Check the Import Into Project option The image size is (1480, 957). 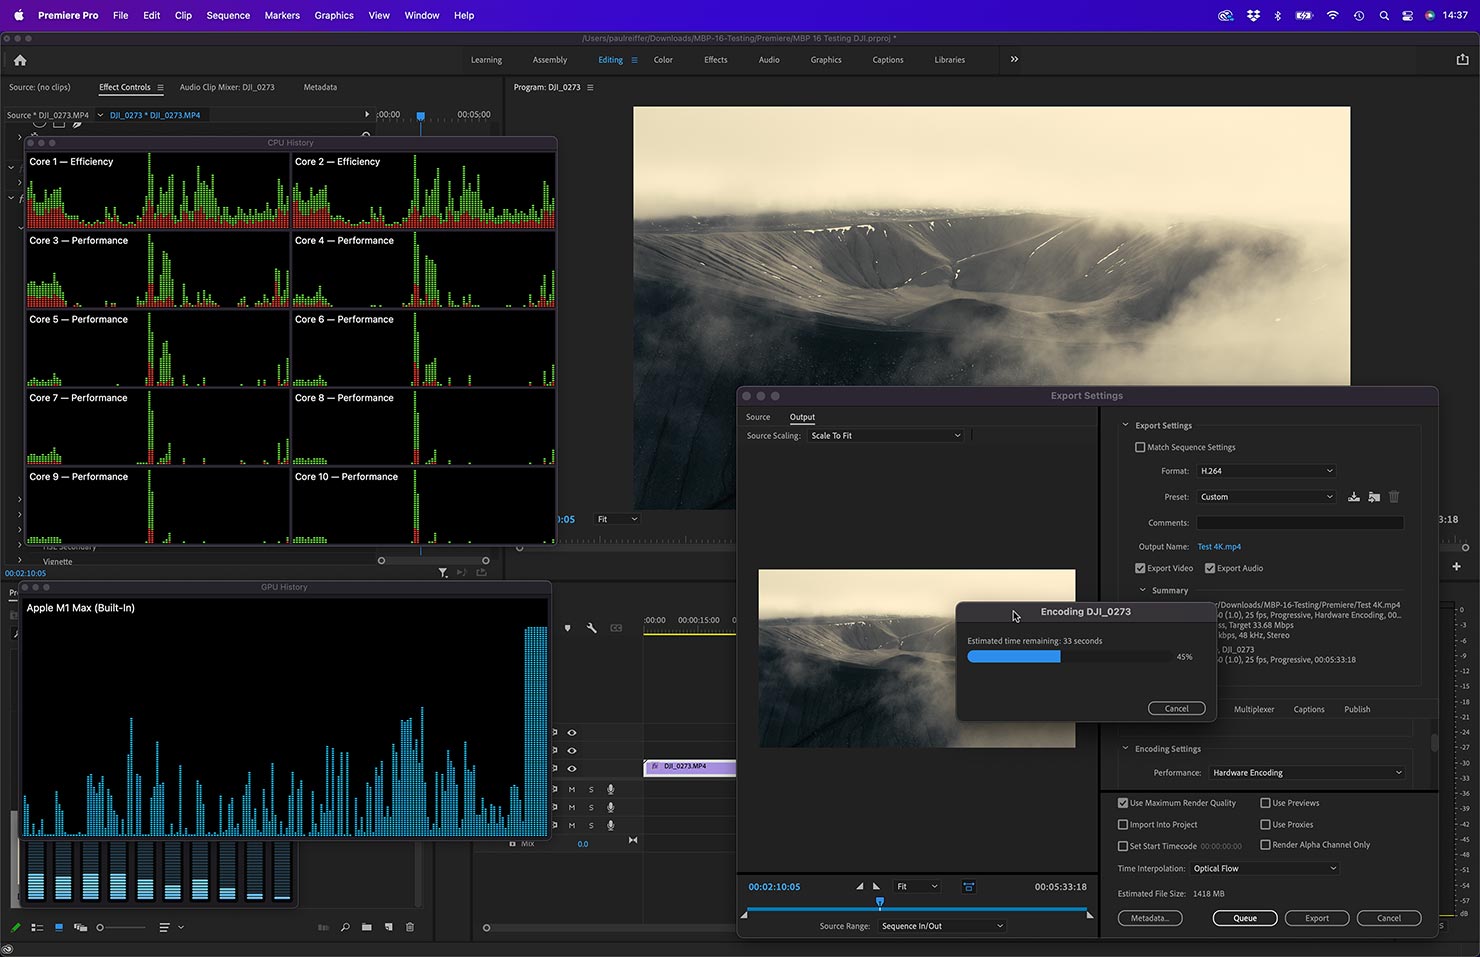coord(1123,825)
